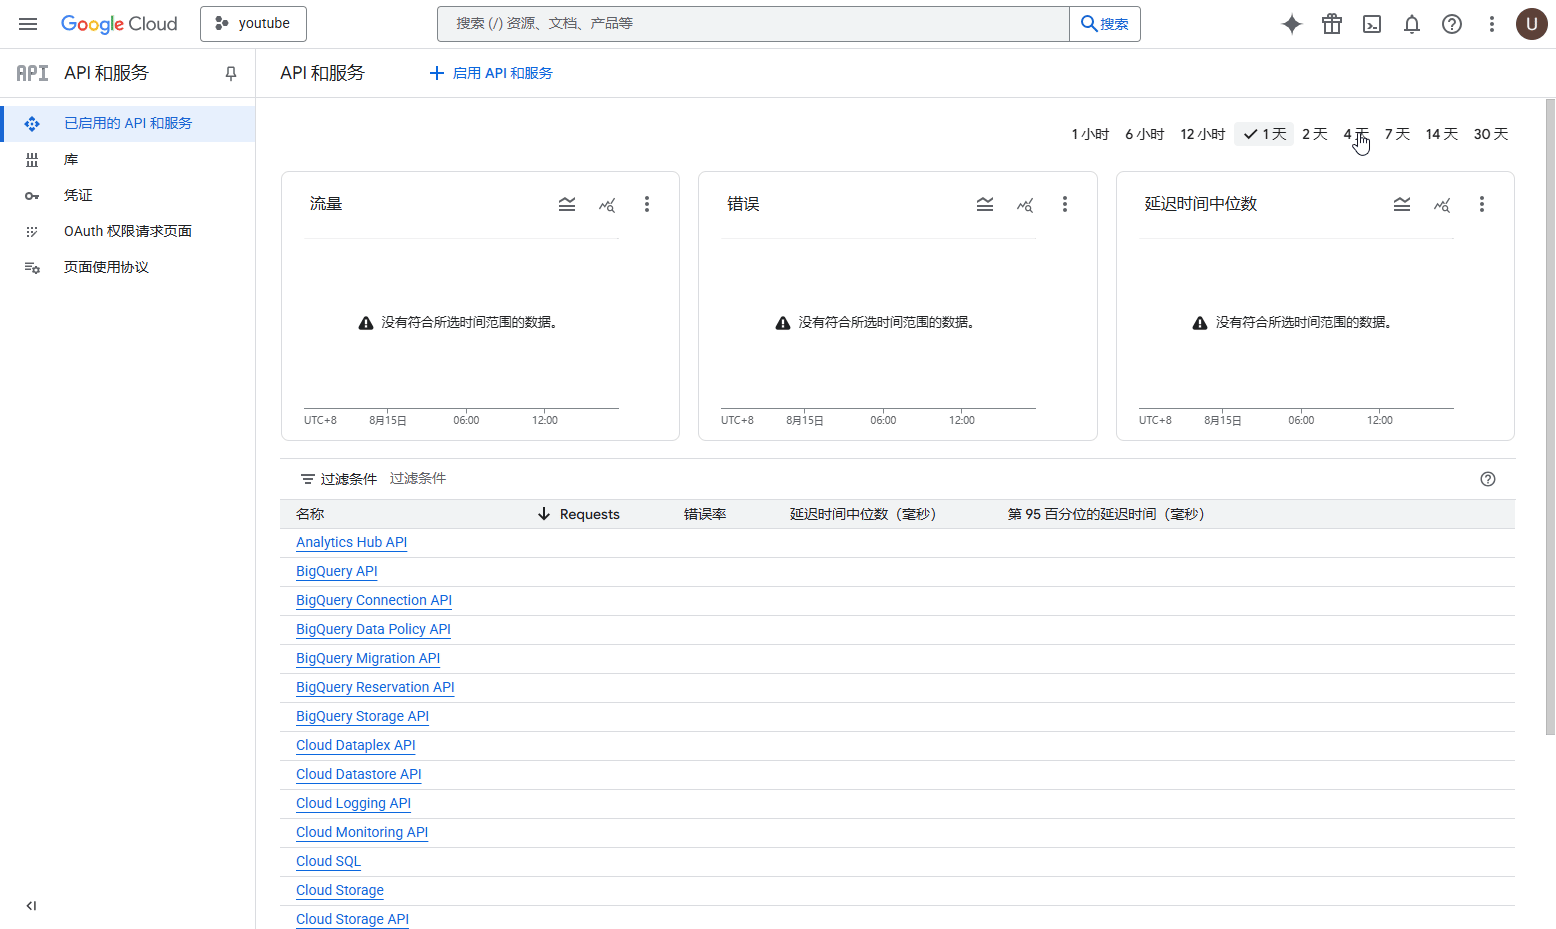Toggle 错误 chart to line view
1556x929 pixels.
[x=1025, y=204]
